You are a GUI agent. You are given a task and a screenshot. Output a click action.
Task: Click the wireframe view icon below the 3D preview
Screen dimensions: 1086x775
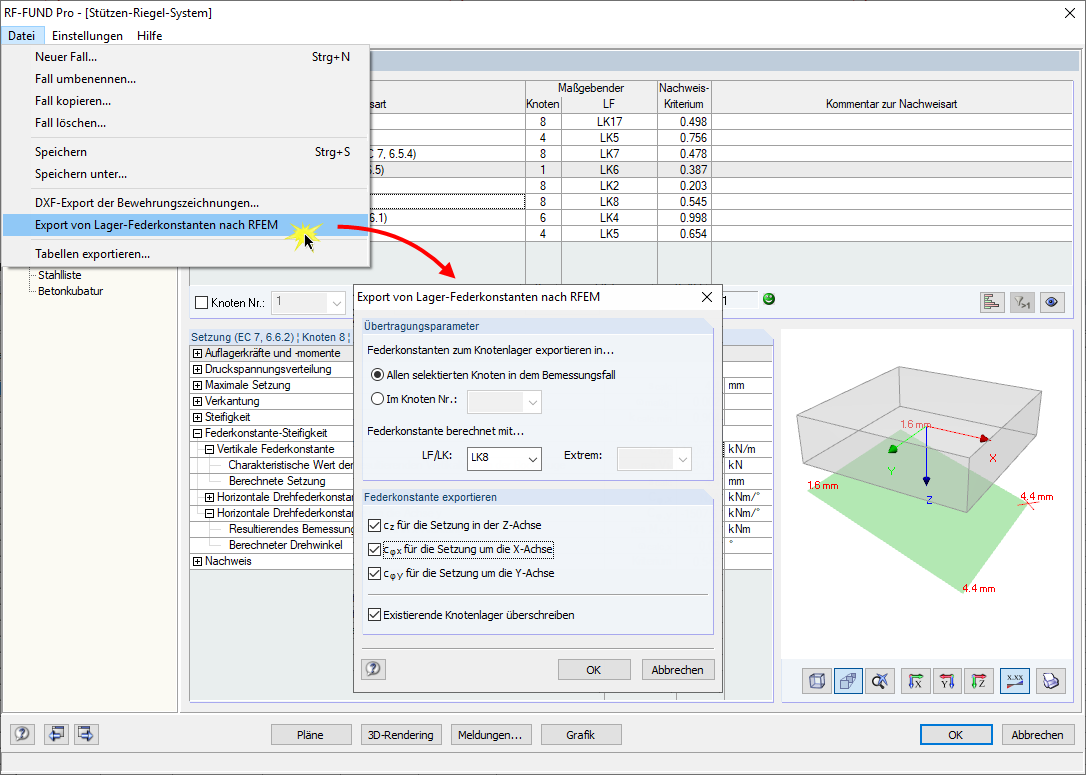[817, 682]
